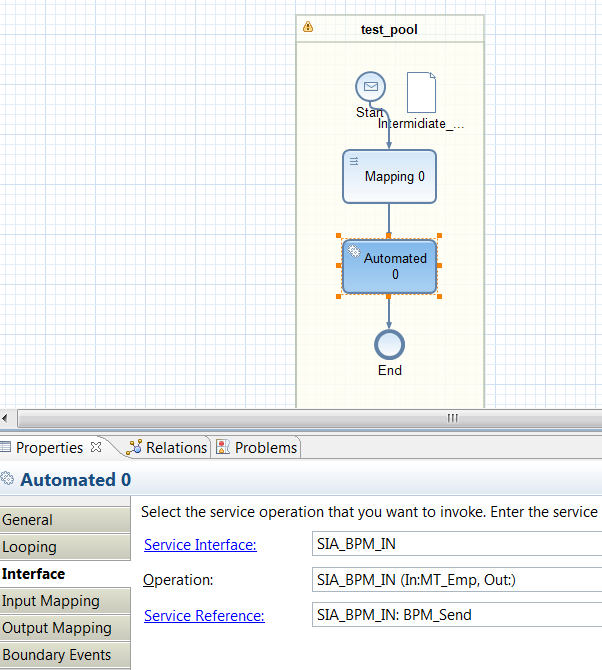Click the connector between Mapping 0 and Automated 0
This screenshot has width=602, height=670.
[389, 220]
